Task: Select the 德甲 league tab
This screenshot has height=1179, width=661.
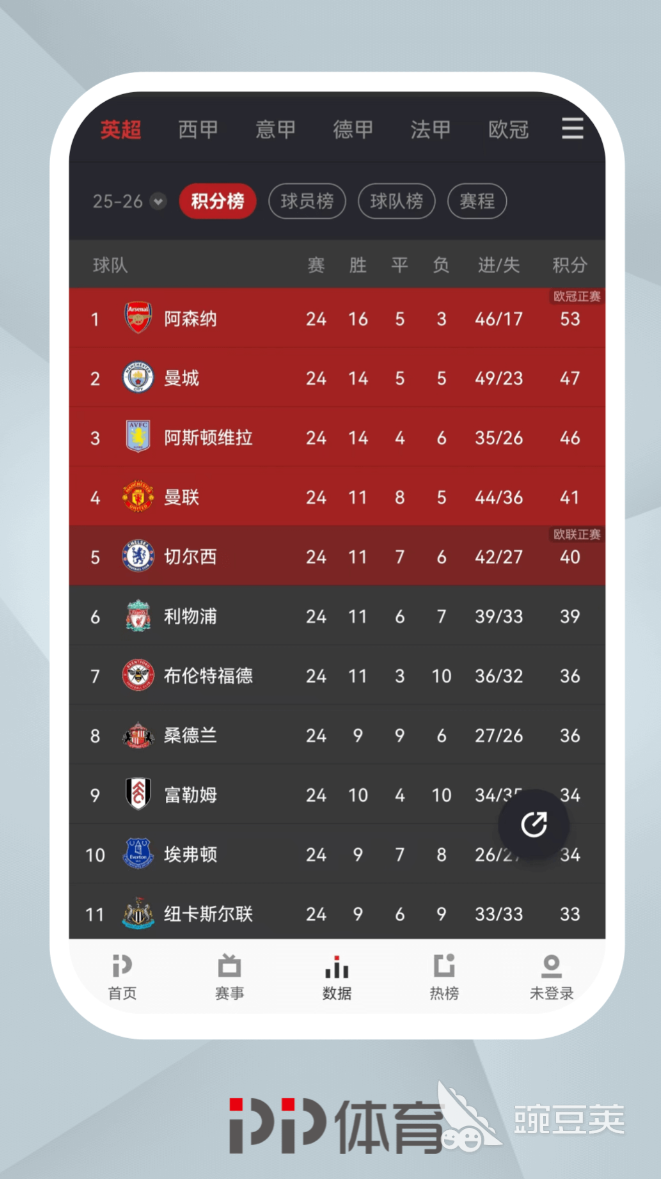Action: (353, 130)
